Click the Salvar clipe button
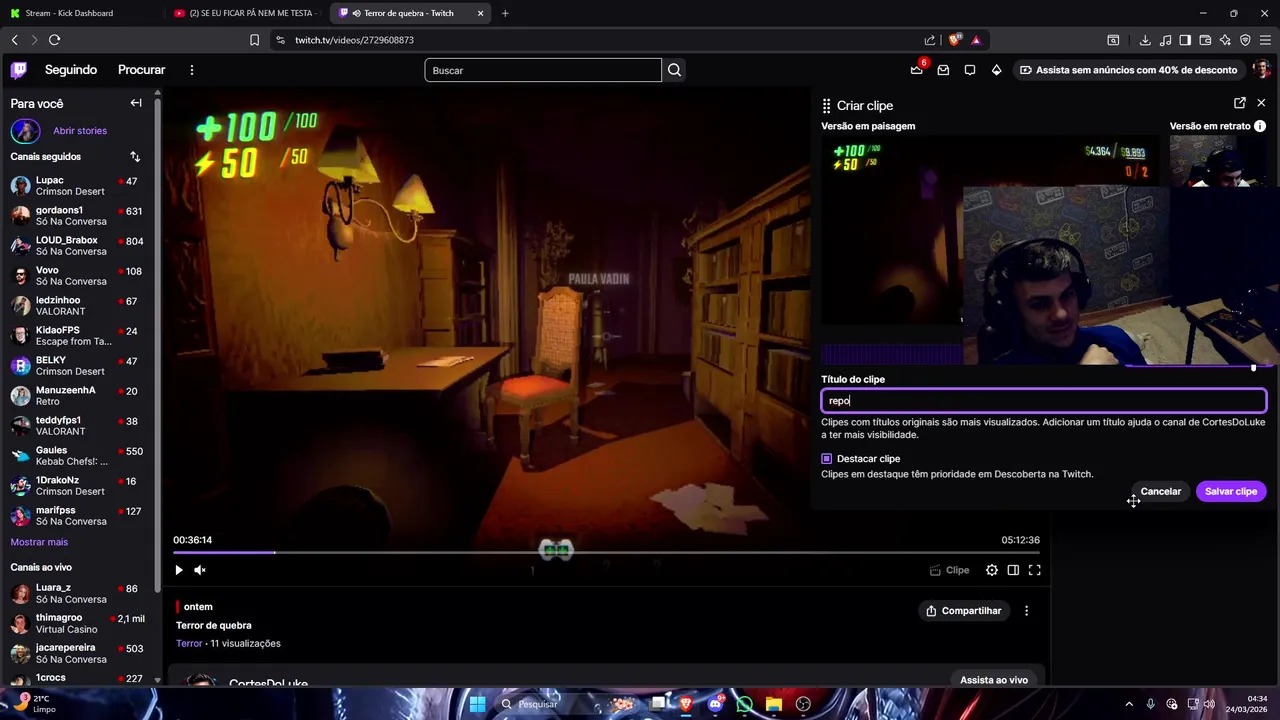Screen dimensions: 1280x720 1231,491
